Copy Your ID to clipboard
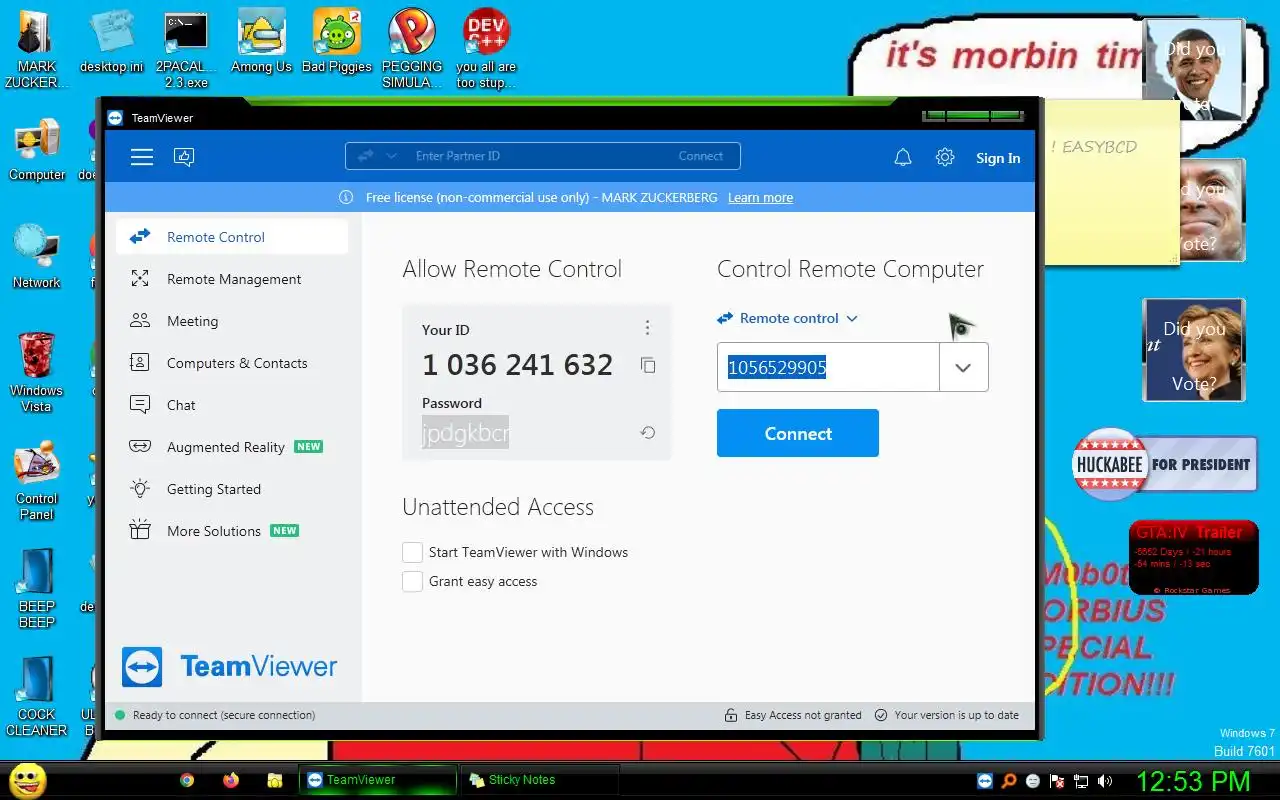 [648, 365]
